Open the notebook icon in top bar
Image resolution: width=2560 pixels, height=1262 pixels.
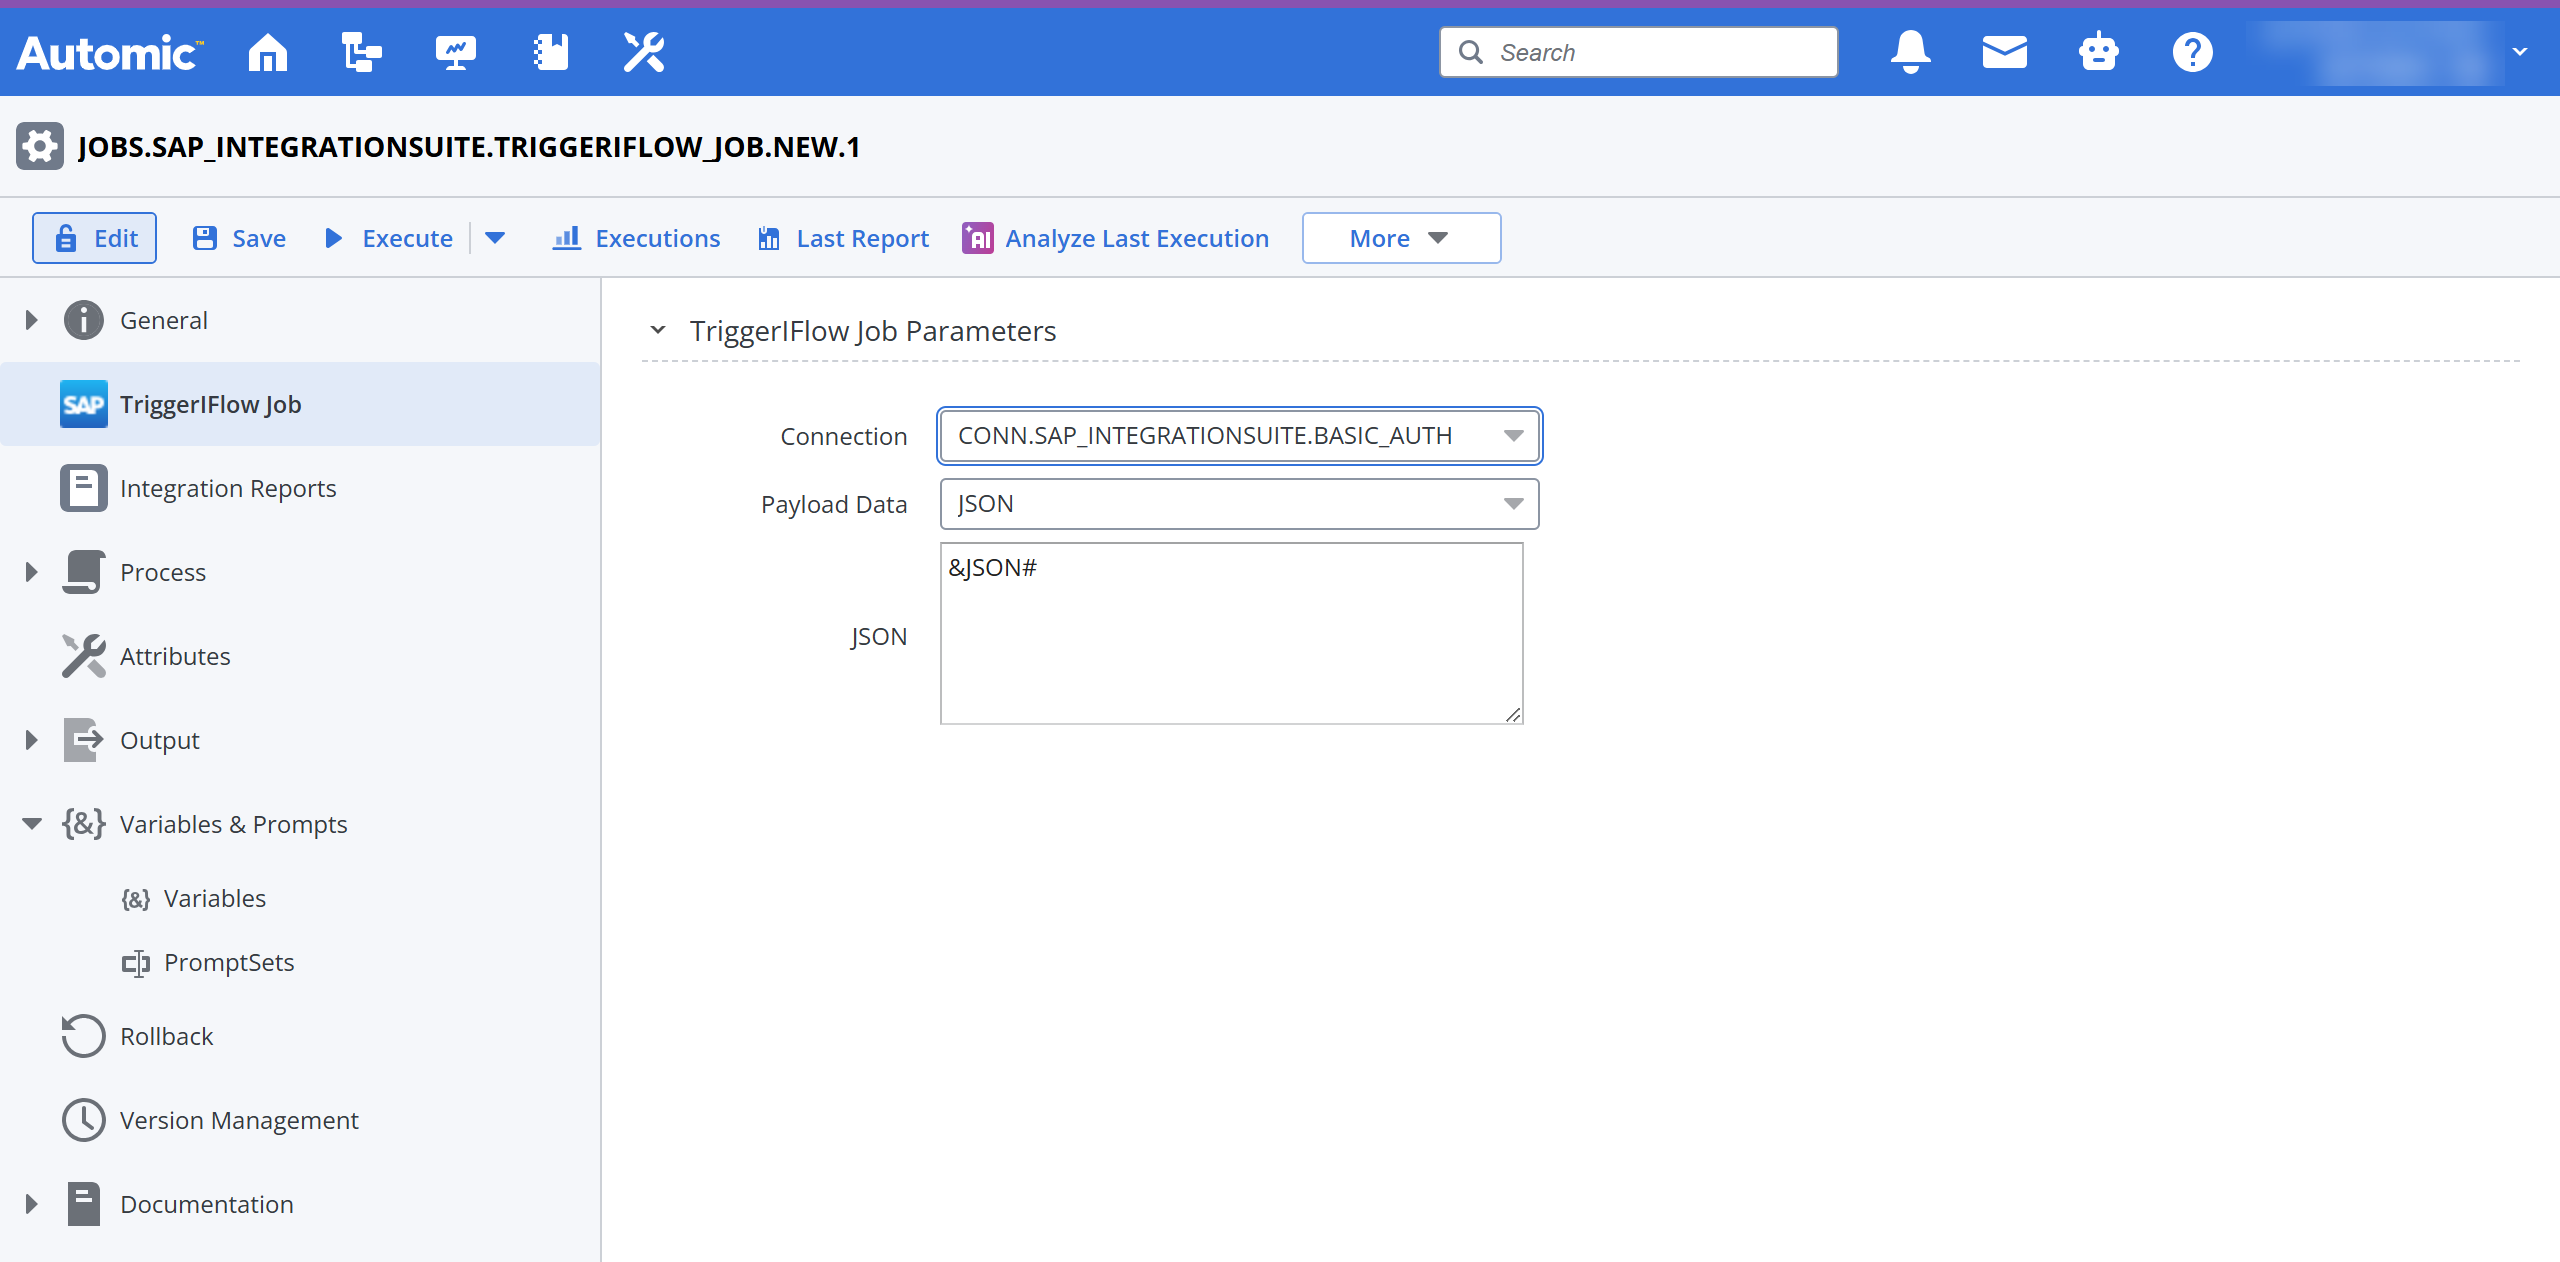550,52
